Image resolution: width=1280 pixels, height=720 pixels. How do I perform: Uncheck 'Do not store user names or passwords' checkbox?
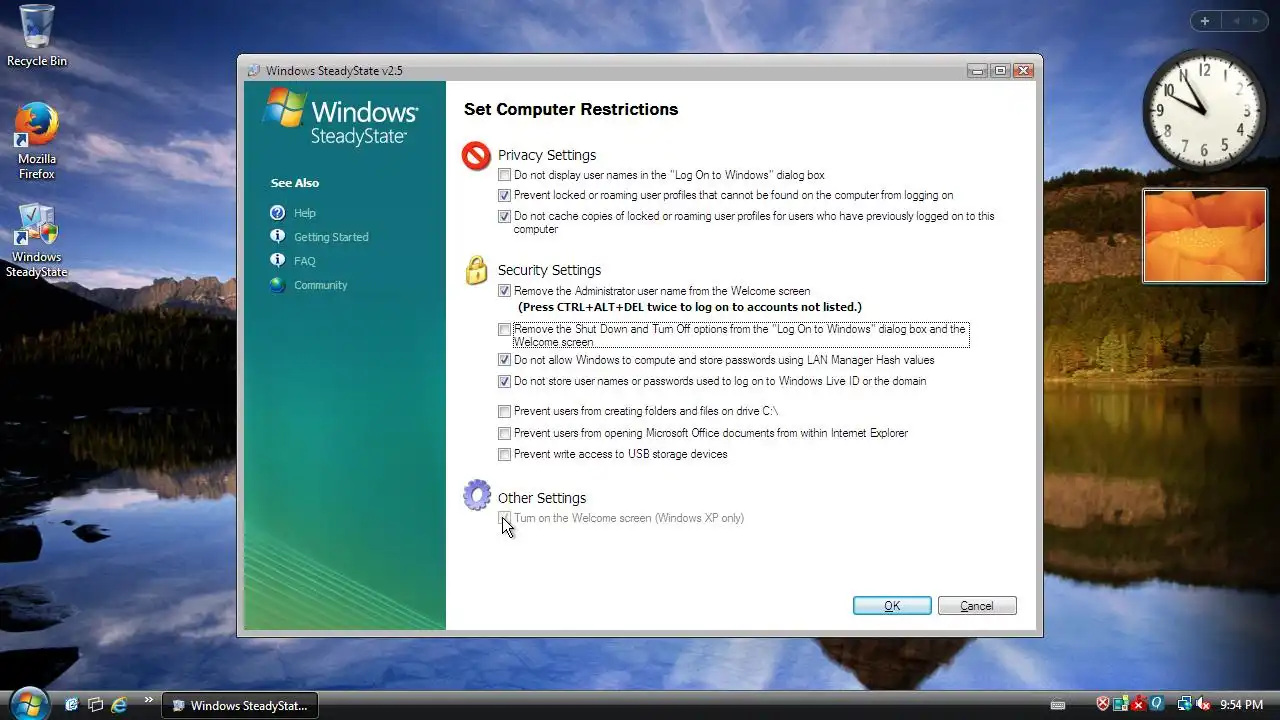tap(505, 381)
